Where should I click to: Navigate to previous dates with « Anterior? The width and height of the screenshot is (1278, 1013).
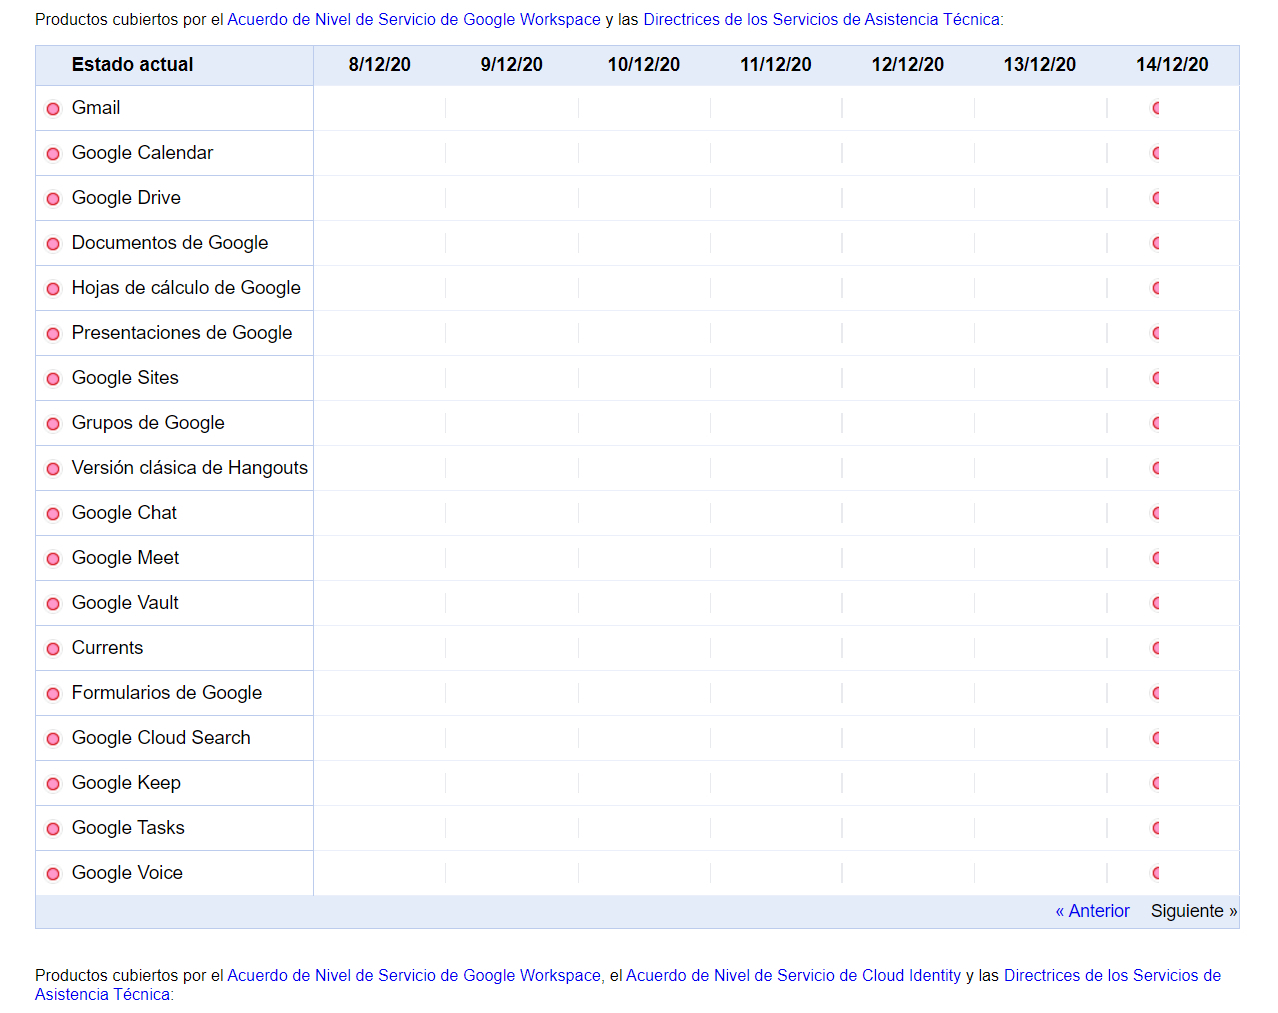pos(1092,911)
